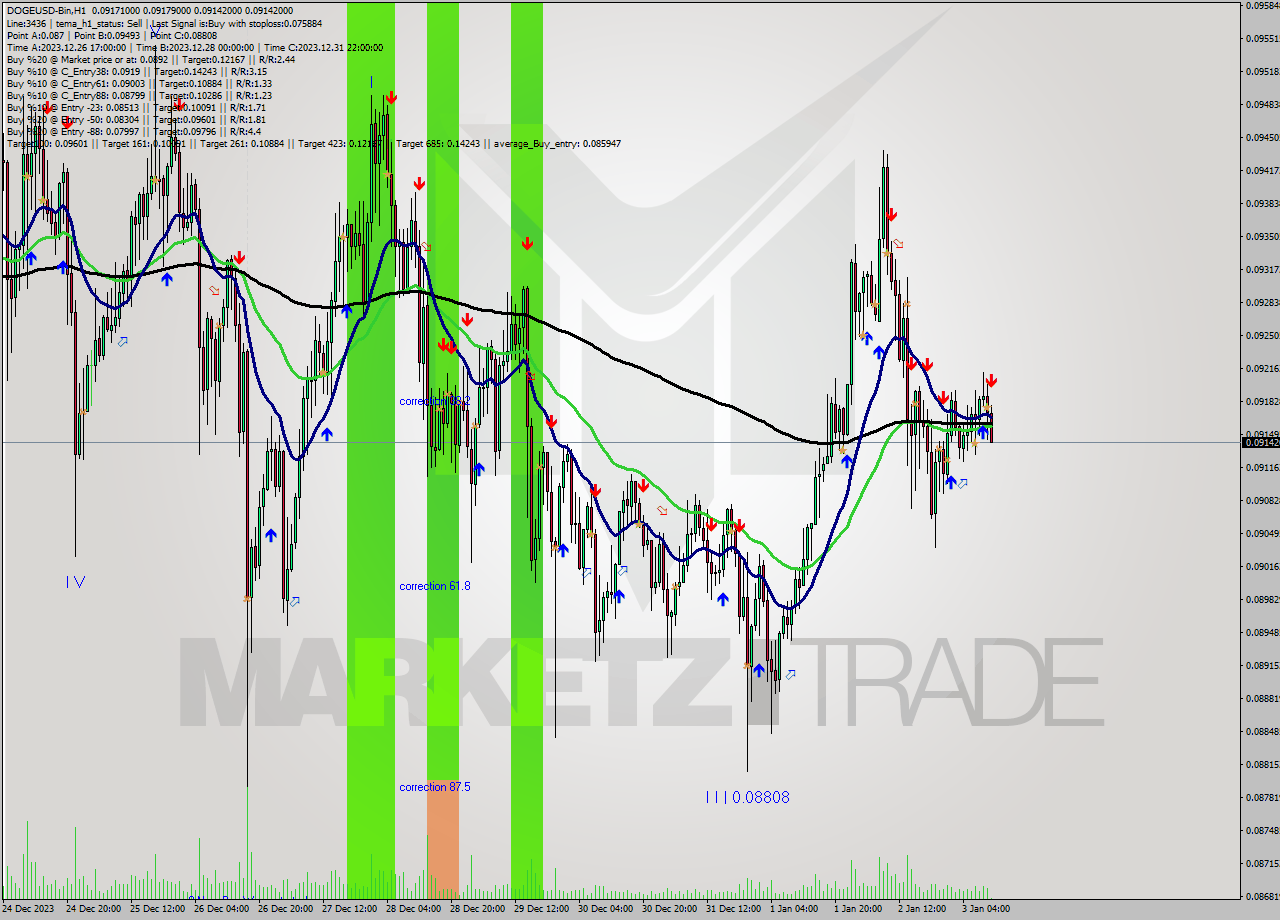Select the 'tema_h1_status: Sell' status text
Screen dimensions: 1280x920
click(x=98, y=23)
